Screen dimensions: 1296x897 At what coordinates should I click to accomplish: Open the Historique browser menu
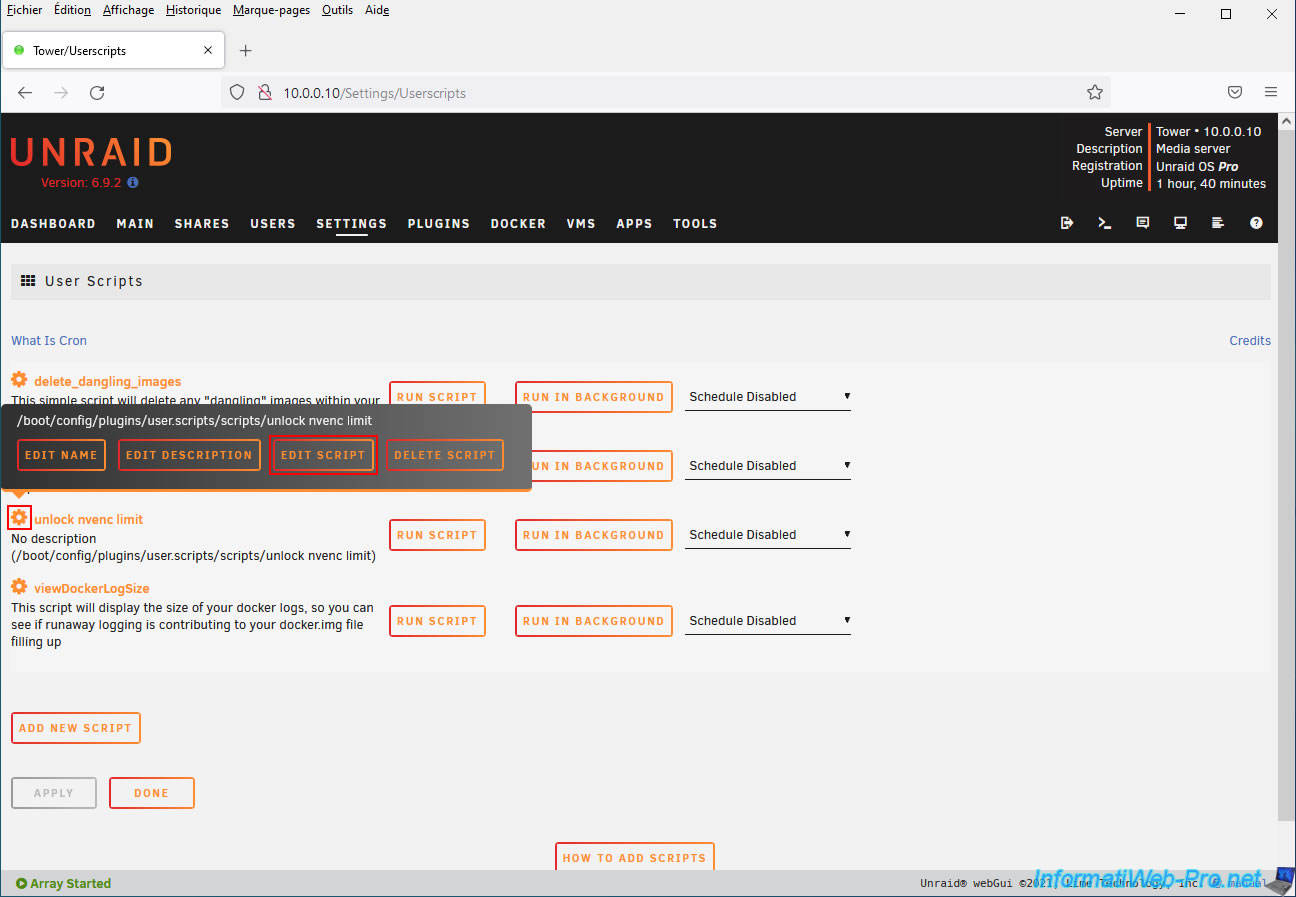pos(193,10)
